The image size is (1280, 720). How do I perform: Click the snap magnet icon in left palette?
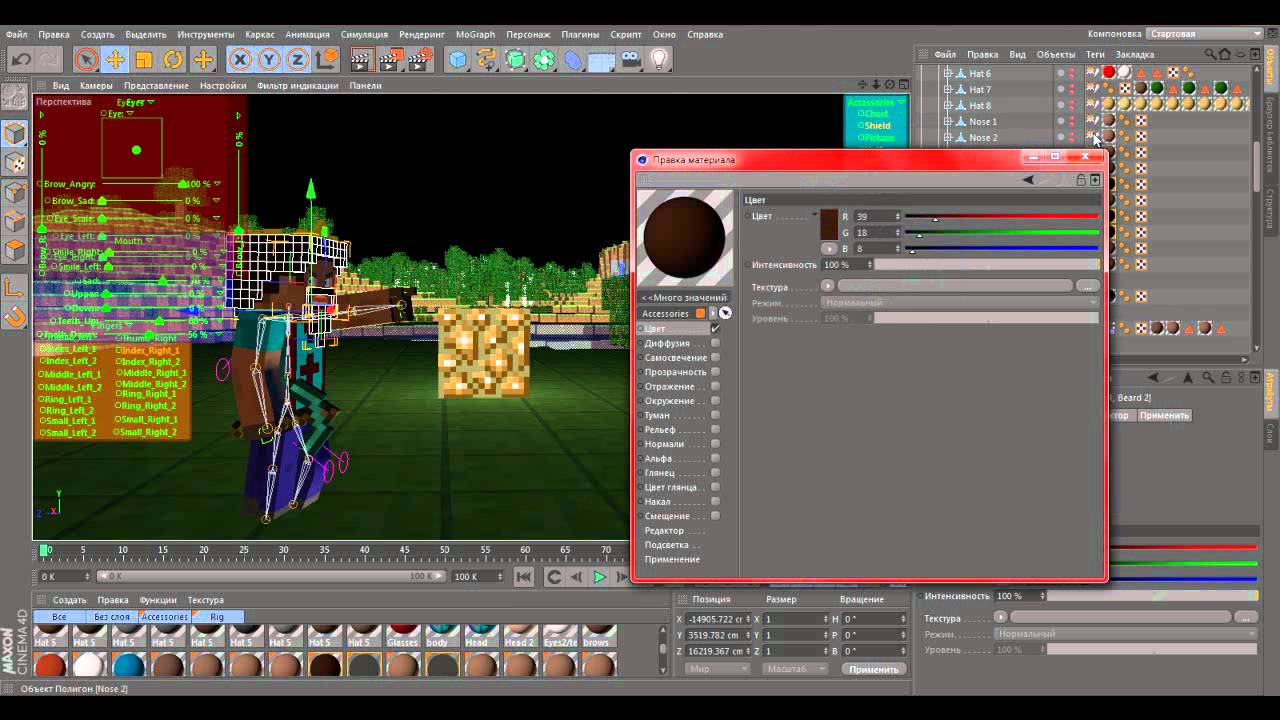pos(15,316)
